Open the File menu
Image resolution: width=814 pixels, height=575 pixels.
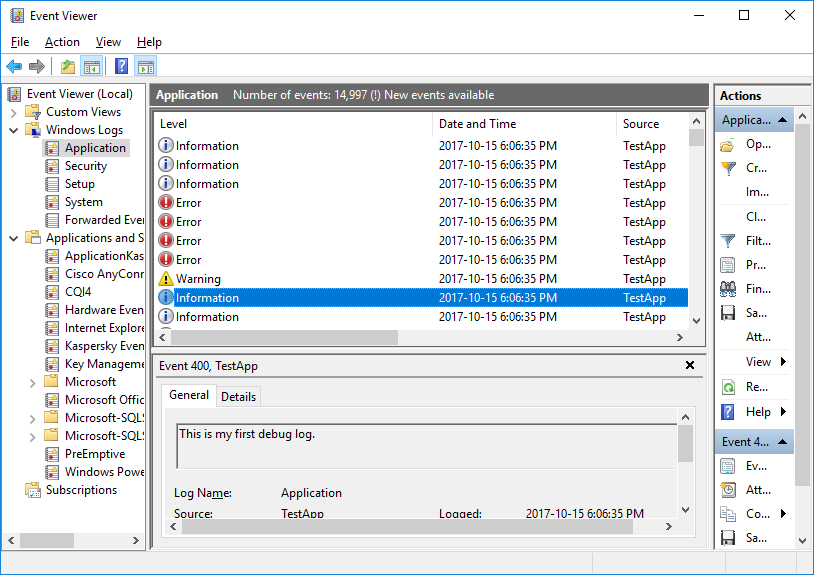pos(20,42)
